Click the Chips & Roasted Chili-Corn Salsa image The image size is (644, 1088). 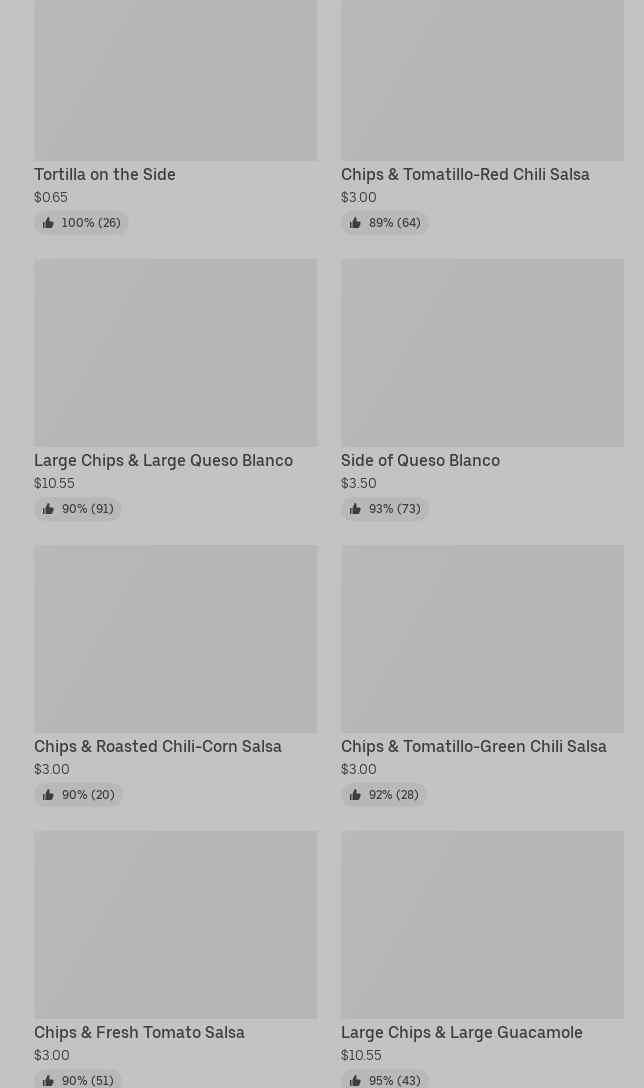click(176, 638)
